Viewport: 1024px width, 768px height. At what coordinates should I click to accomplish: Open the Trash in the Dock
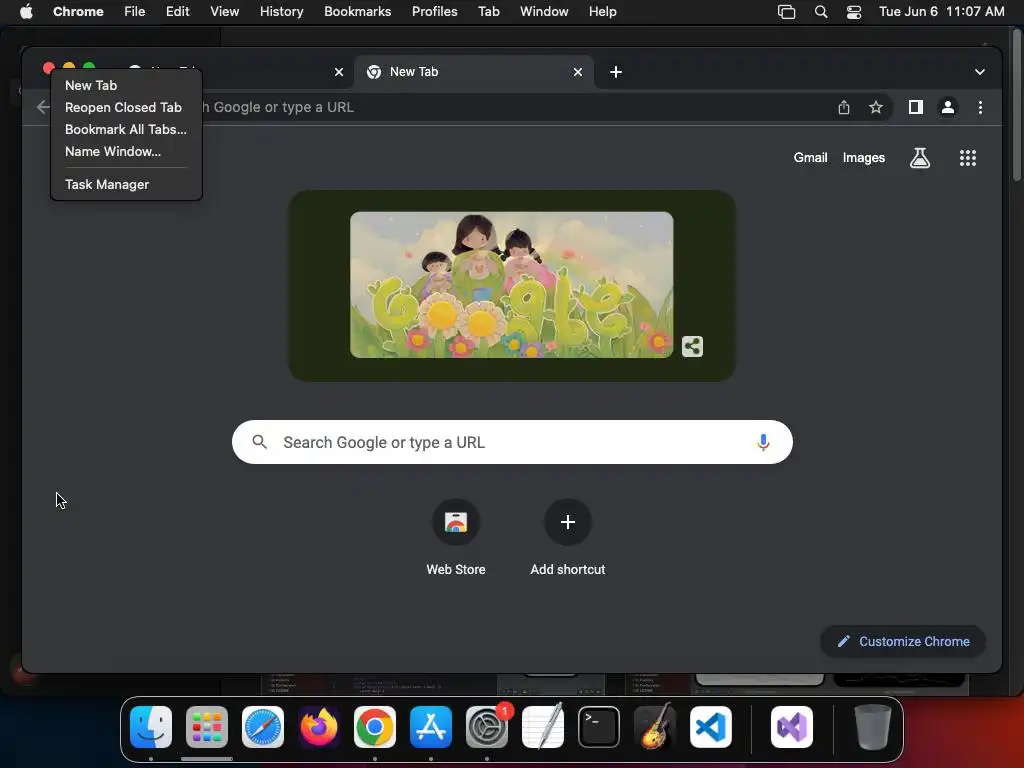coord(872,727)
